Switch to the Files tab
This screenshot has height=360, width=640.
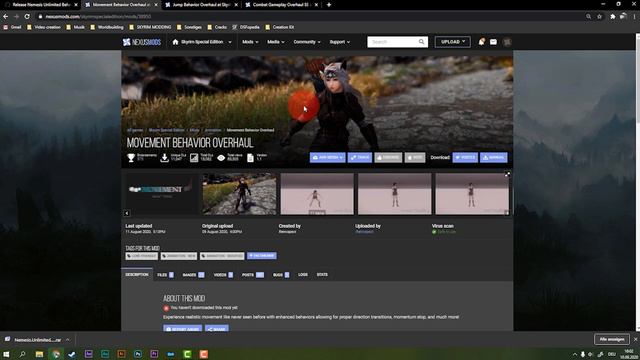(x=165, y=275)
